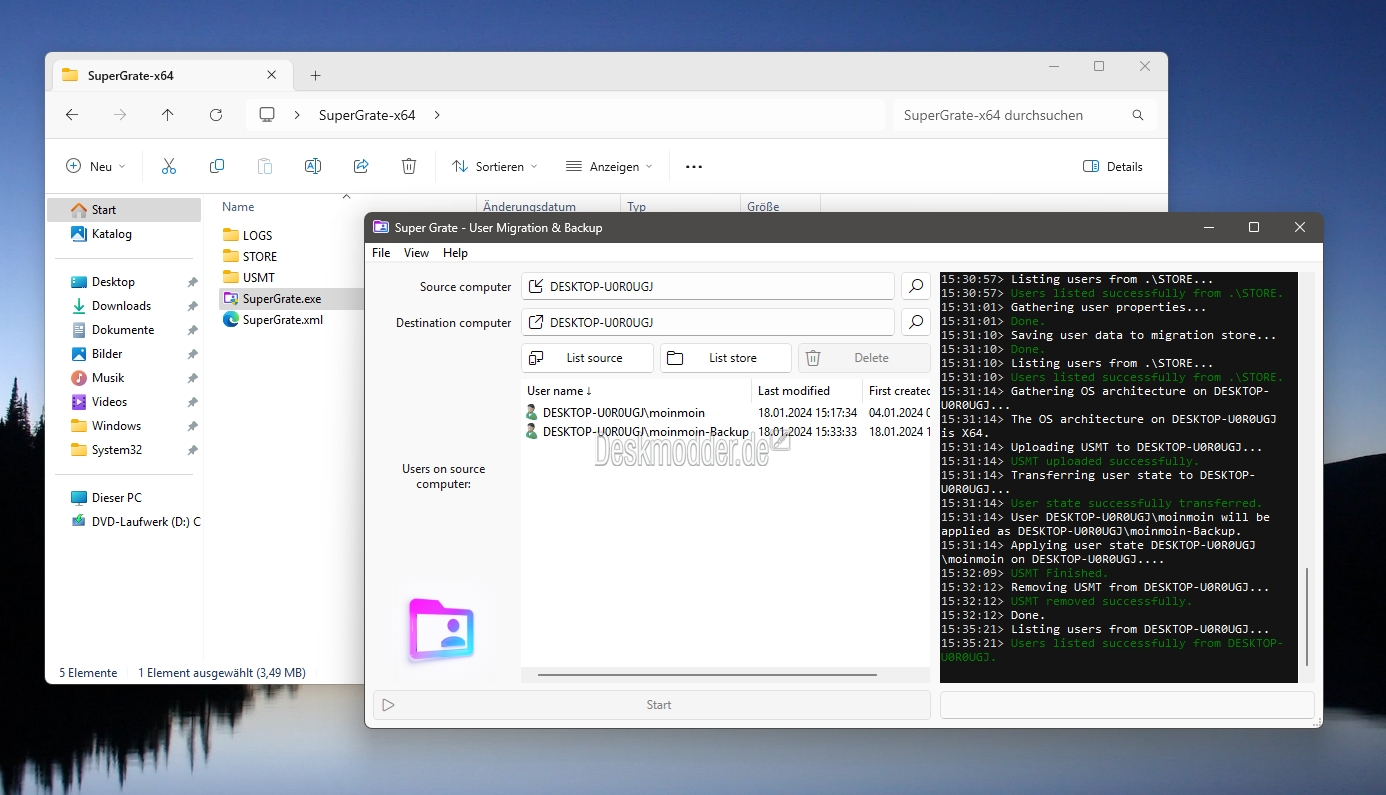Image resolution: width=1386 pixels, height=795 pixels.
Task: Search for destination computer using magnifier button
Action: coord(916,322)
